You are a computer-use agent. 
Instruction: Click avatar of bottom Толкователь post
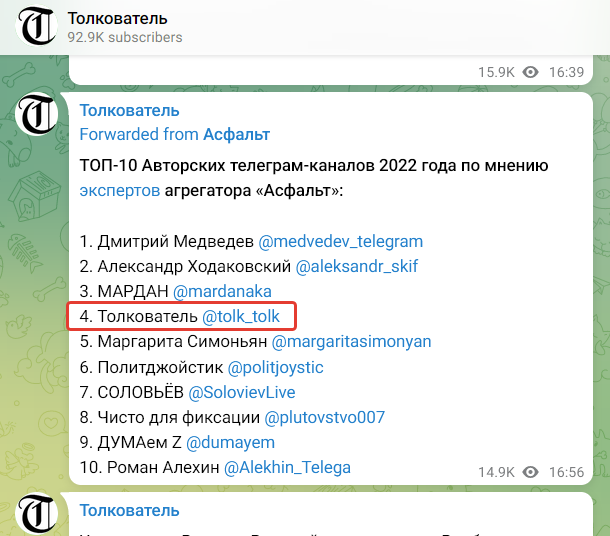click(x=36, y=513)
